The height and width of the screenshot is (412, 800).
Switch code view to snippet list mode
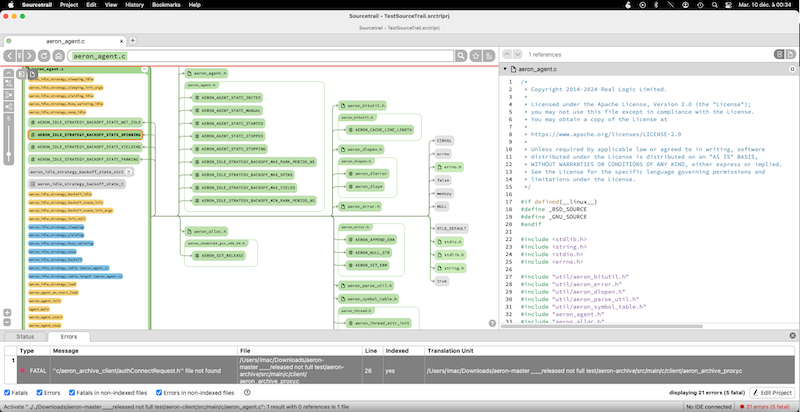(779, 54)
